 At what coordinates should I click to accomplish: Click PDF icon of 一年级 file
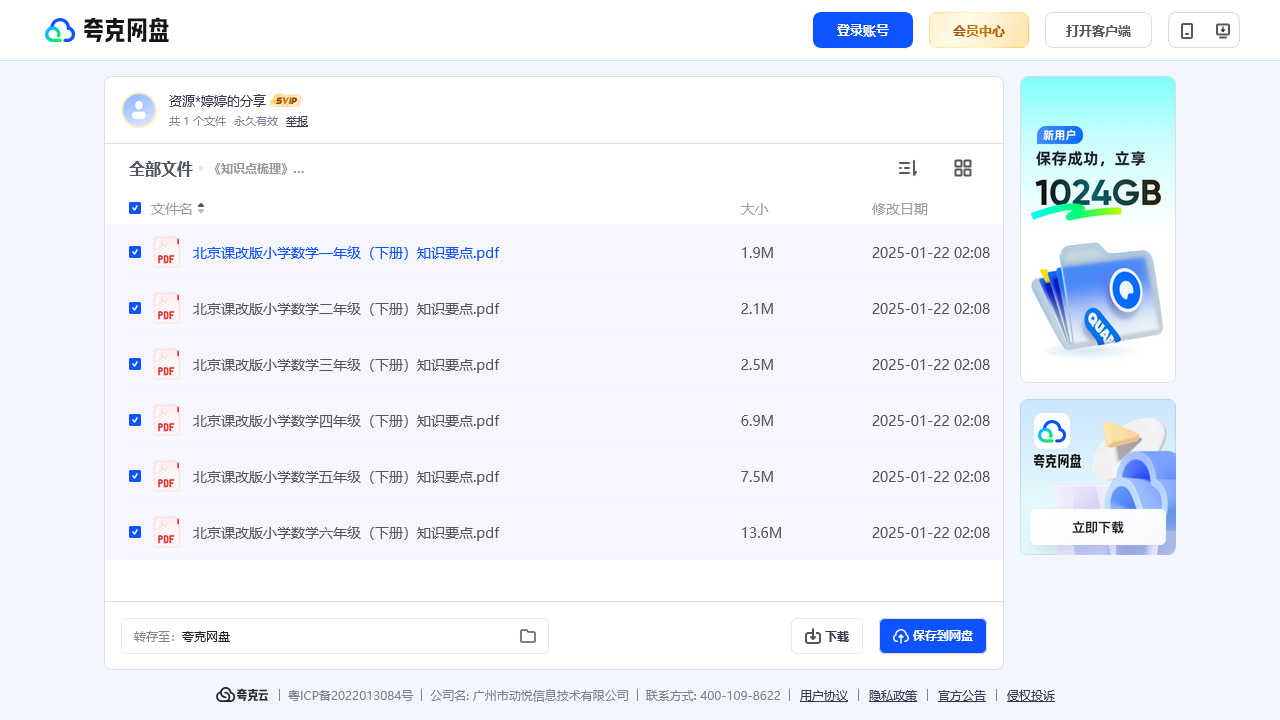click(167, 252)
